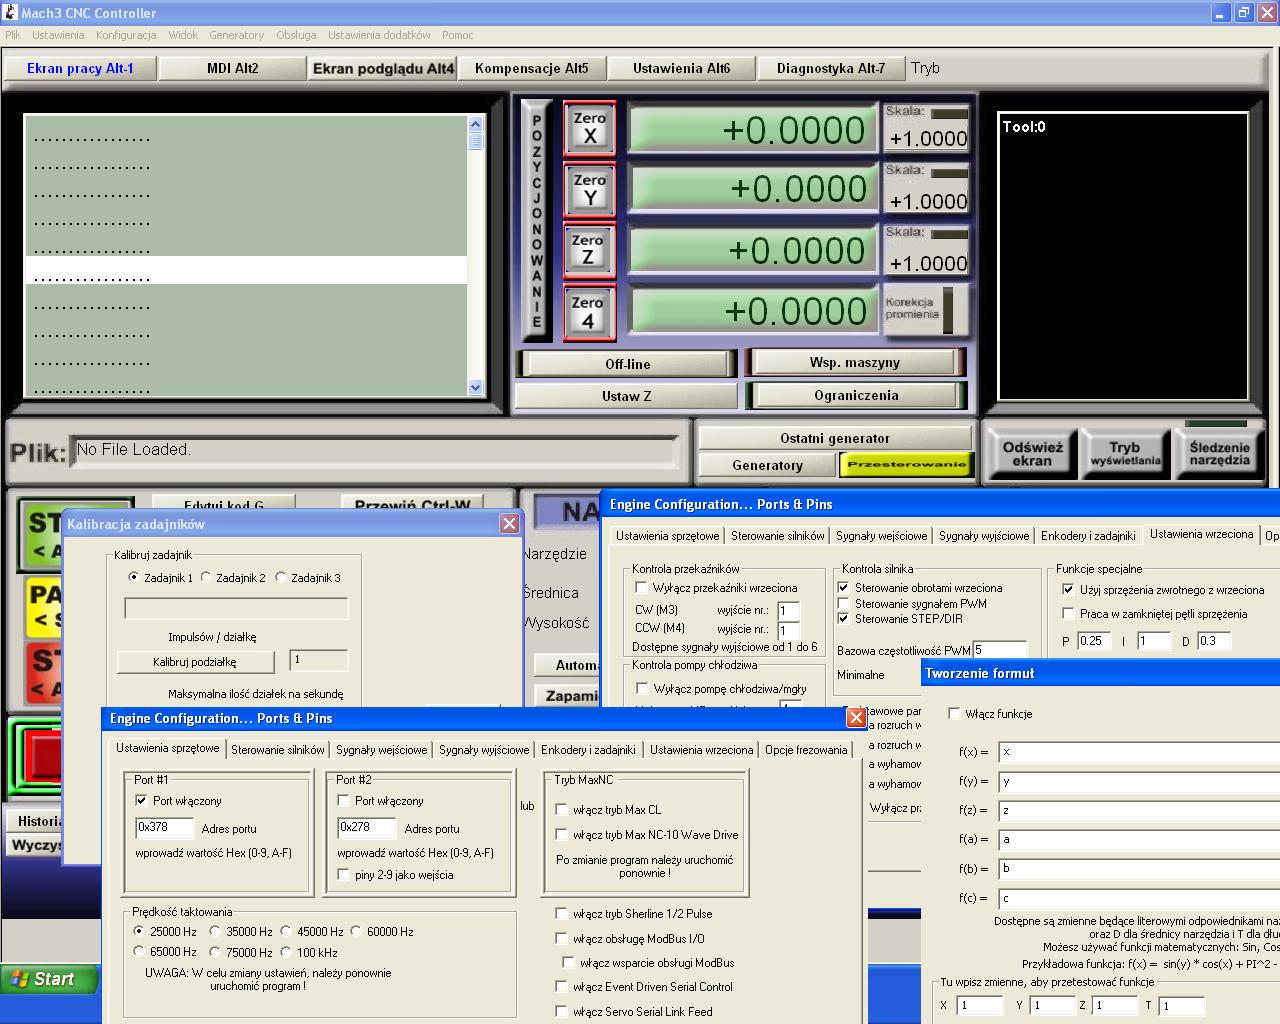Toggle Port #2 Port włączony checkbox
Image resolution: width=1280 pixels, height=1024 pixels.
(343, 800)
